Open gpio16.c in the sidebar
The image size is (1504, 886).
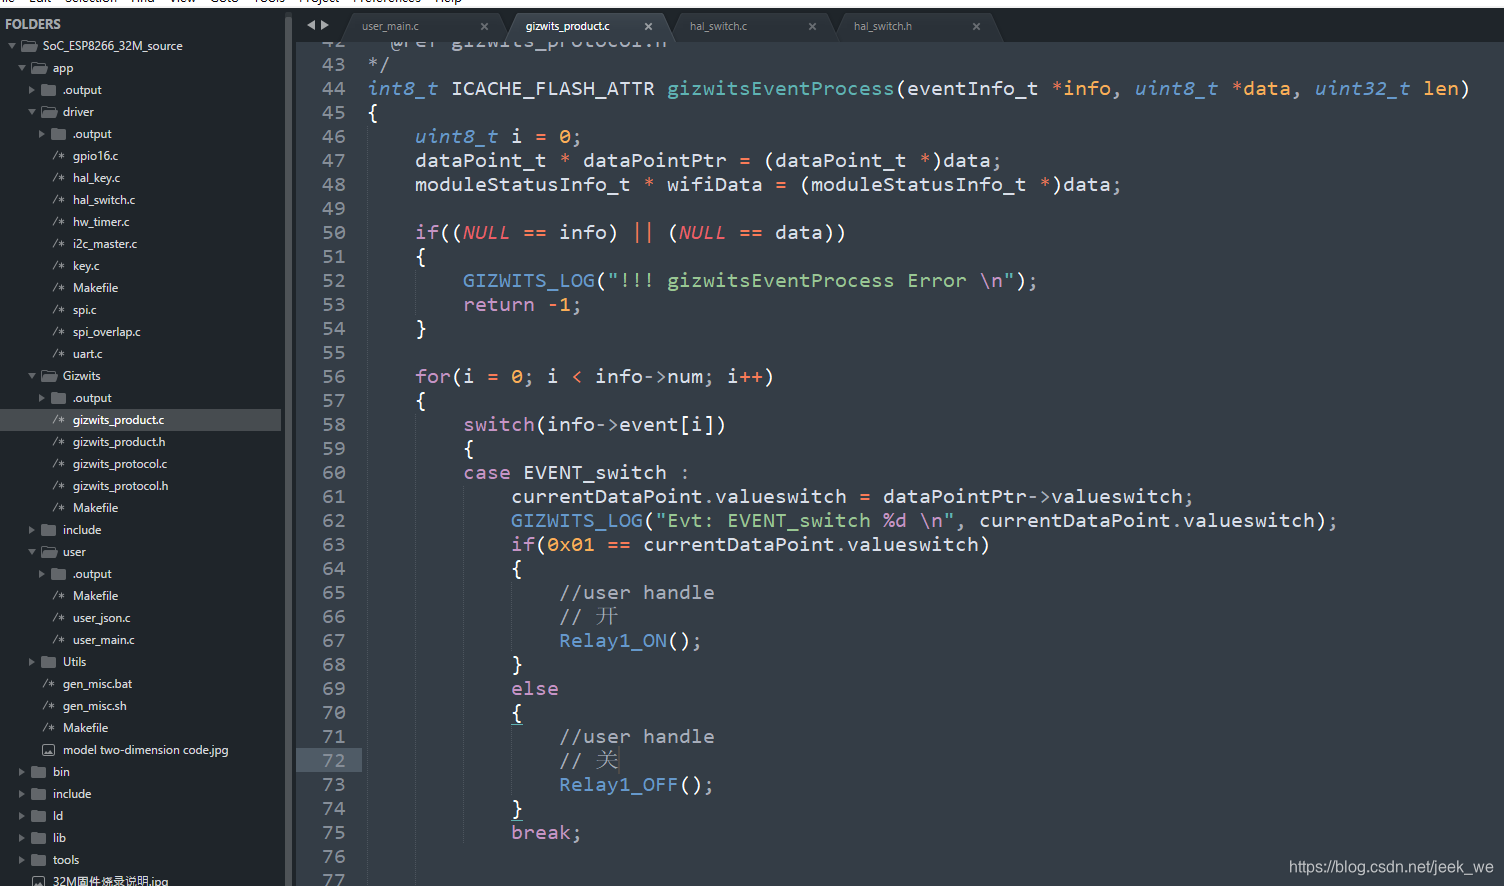(95, 156)
